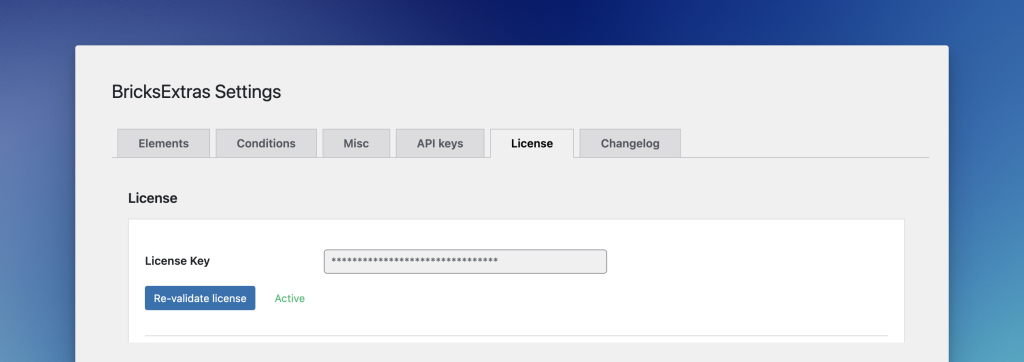Select the Misc tab
The image size is (1024, 362).
[x=356, y=143]
